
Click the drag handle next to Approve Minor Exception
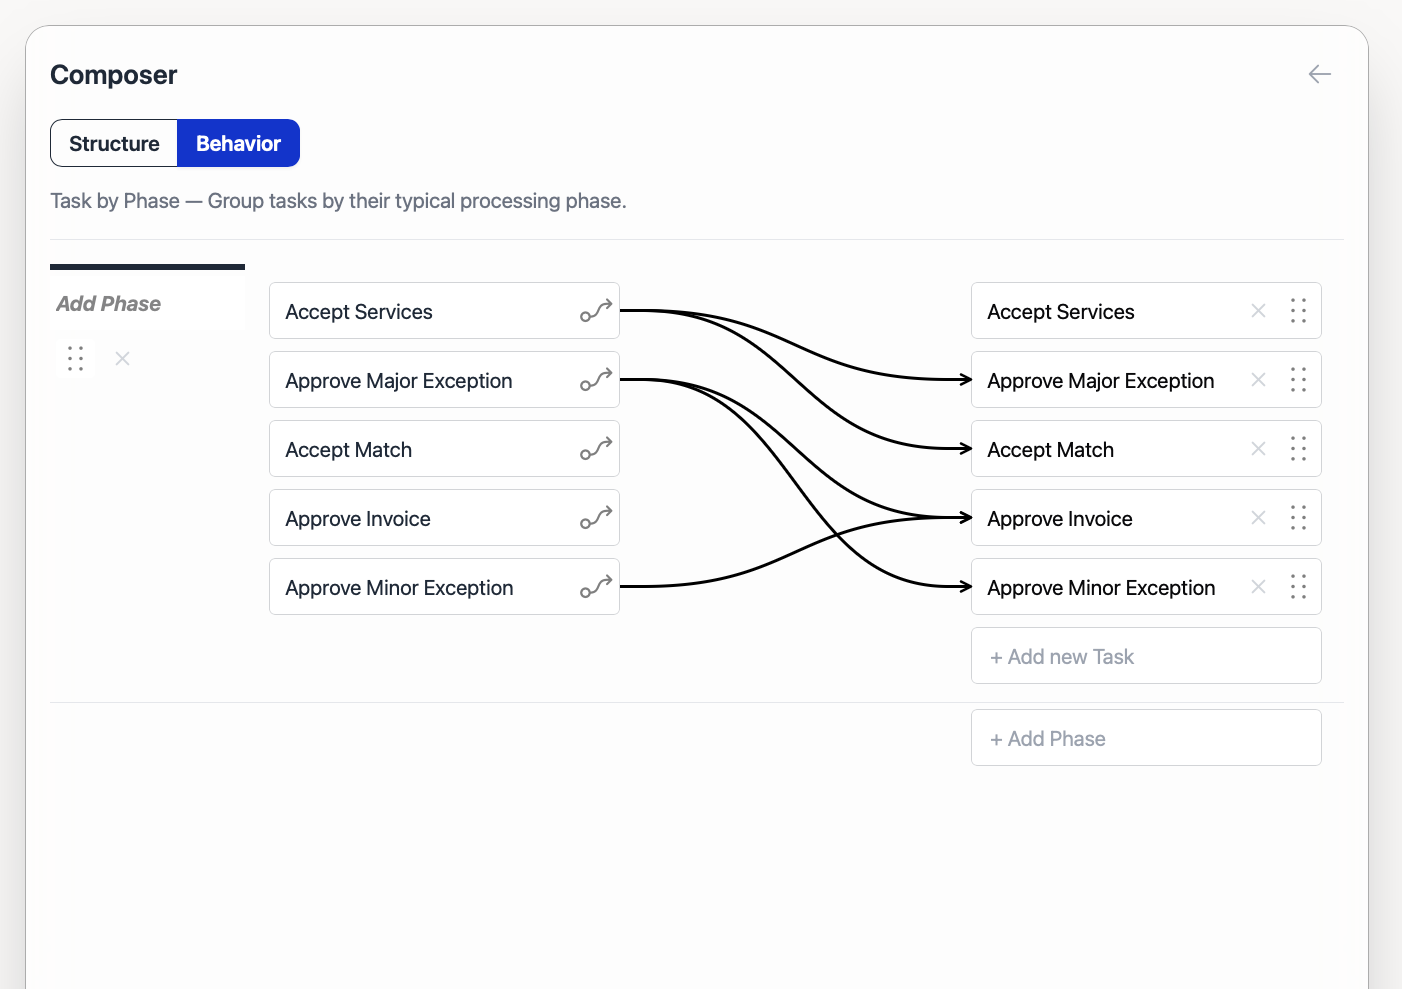1298,587
